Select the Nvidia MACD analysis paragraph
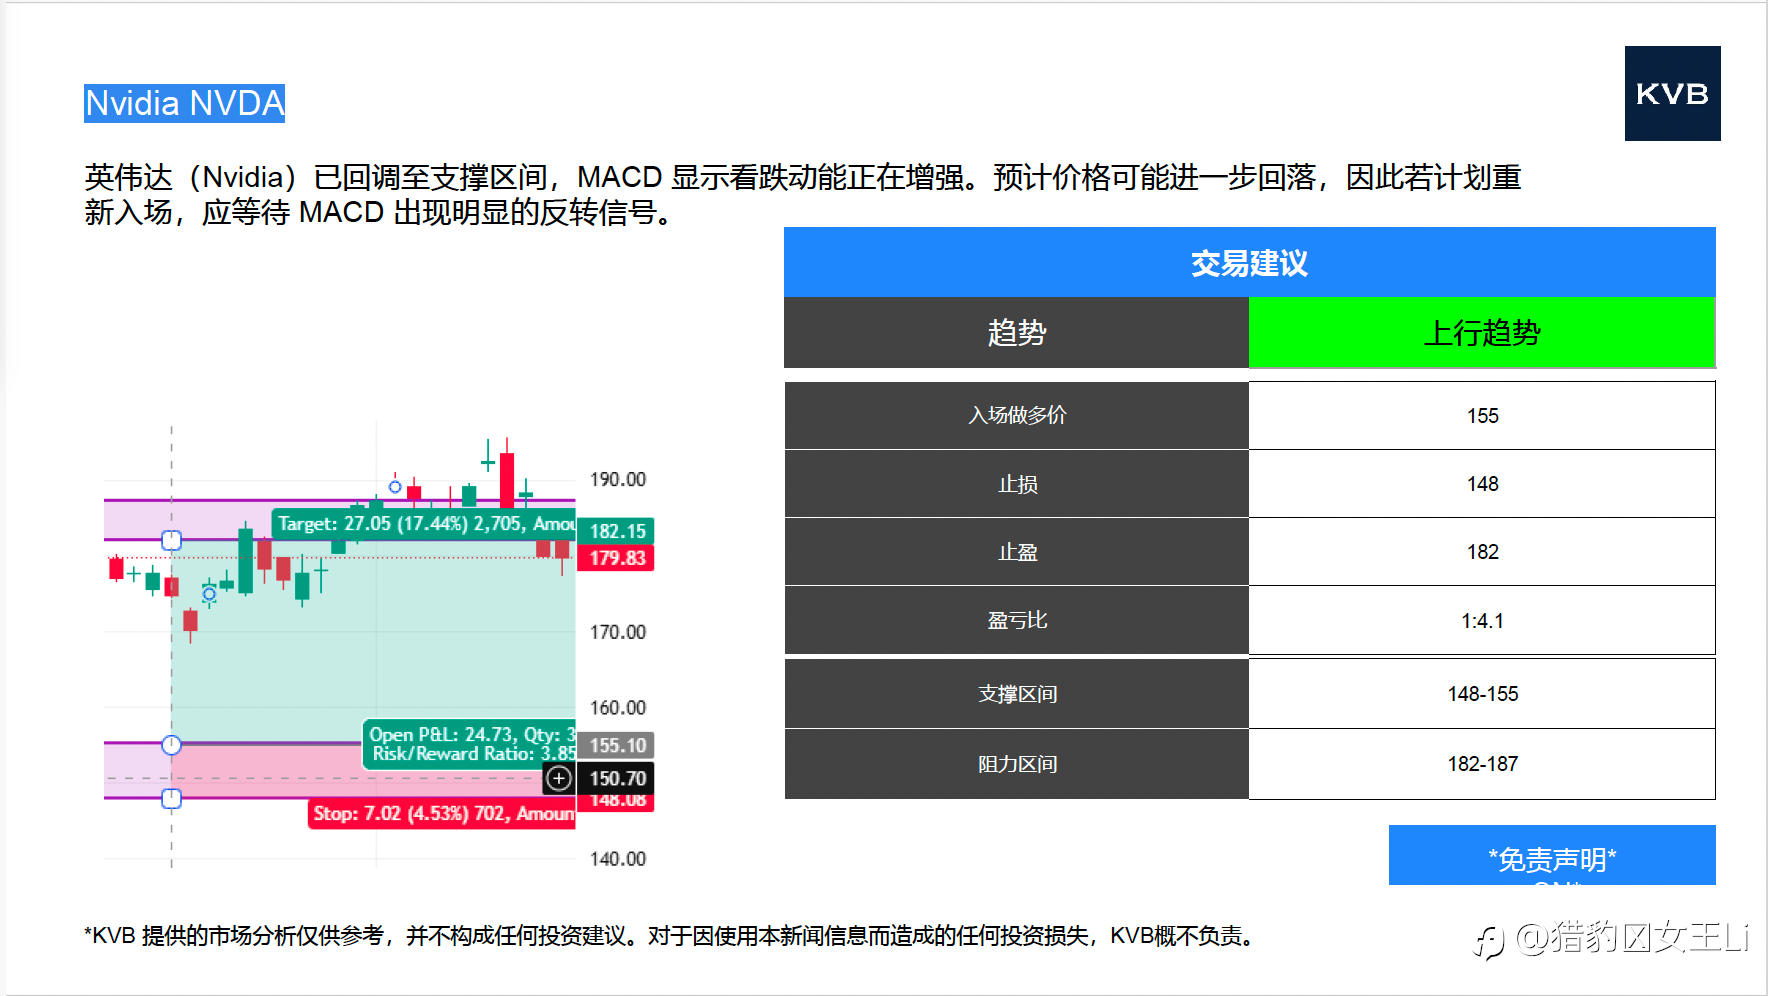 tap(803, 194)
